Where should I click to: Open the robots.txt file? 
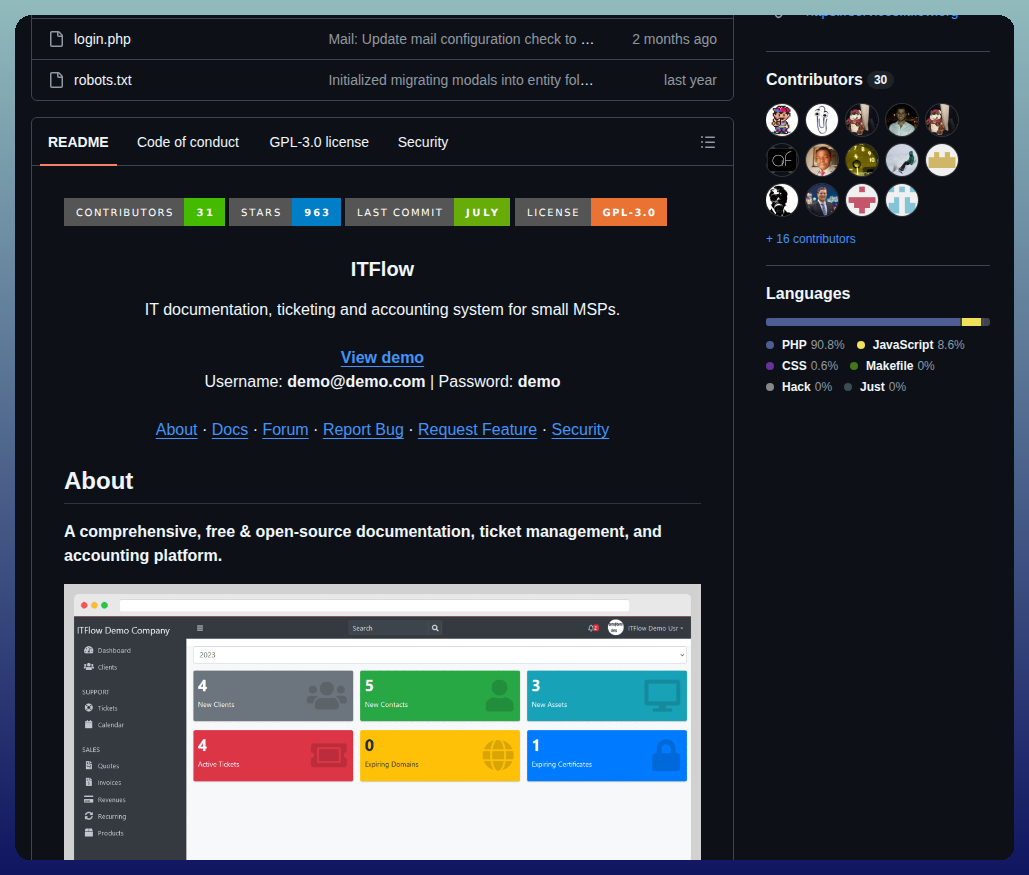point(102,80)
